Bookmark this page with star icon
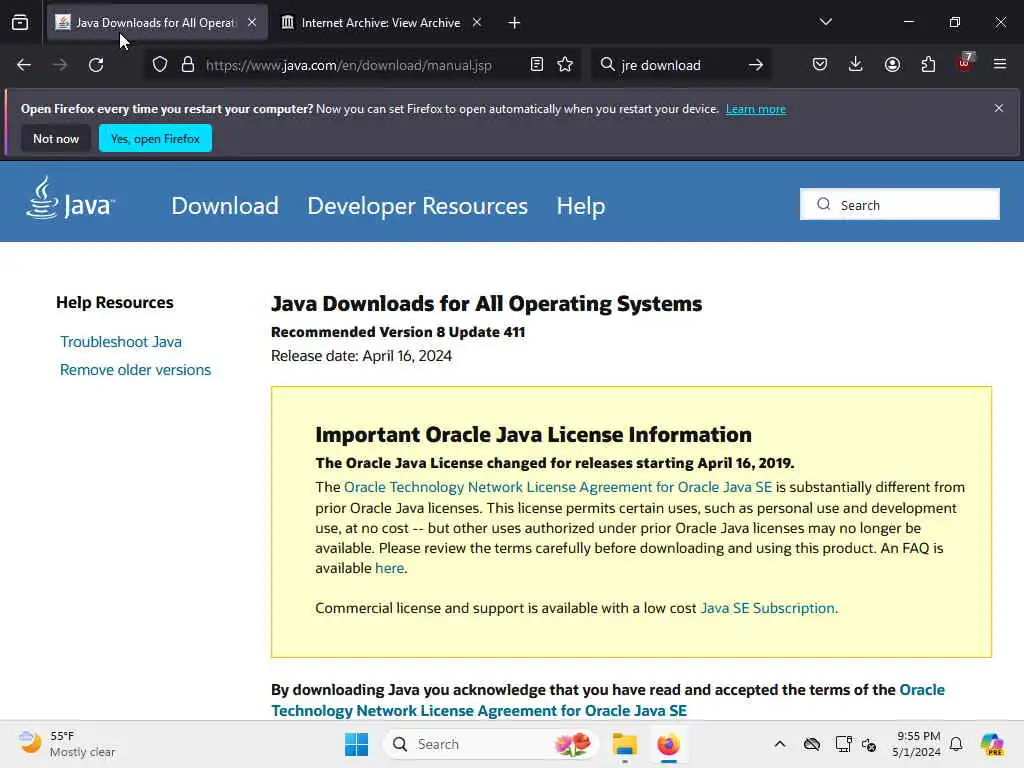Screen dimensions: 1024x768 click(566, 65)
